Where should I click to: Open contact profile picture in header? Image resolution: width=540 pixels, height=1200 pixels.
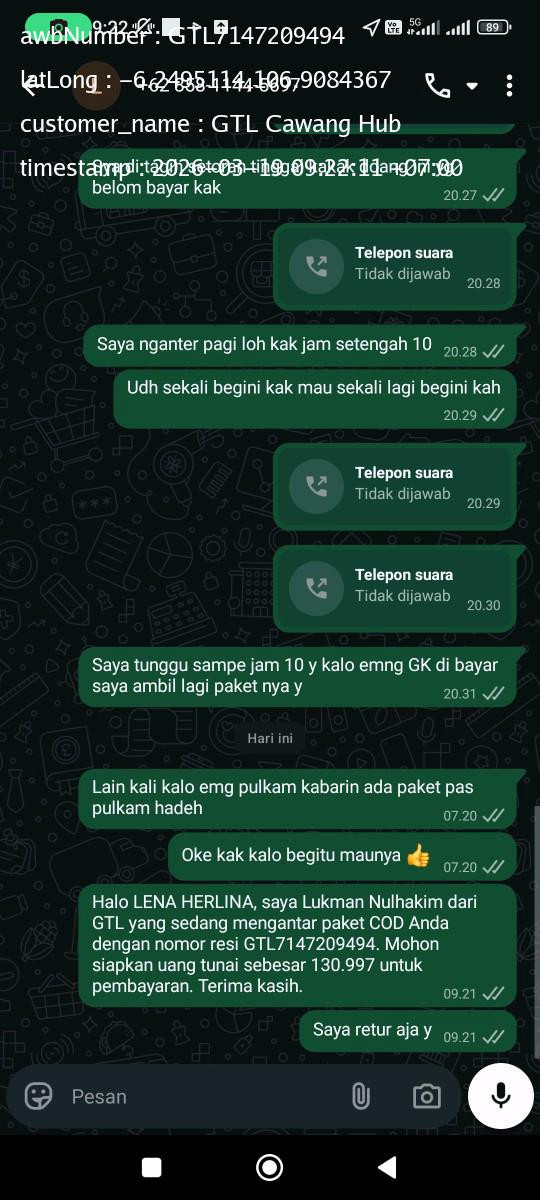point(97,86)
